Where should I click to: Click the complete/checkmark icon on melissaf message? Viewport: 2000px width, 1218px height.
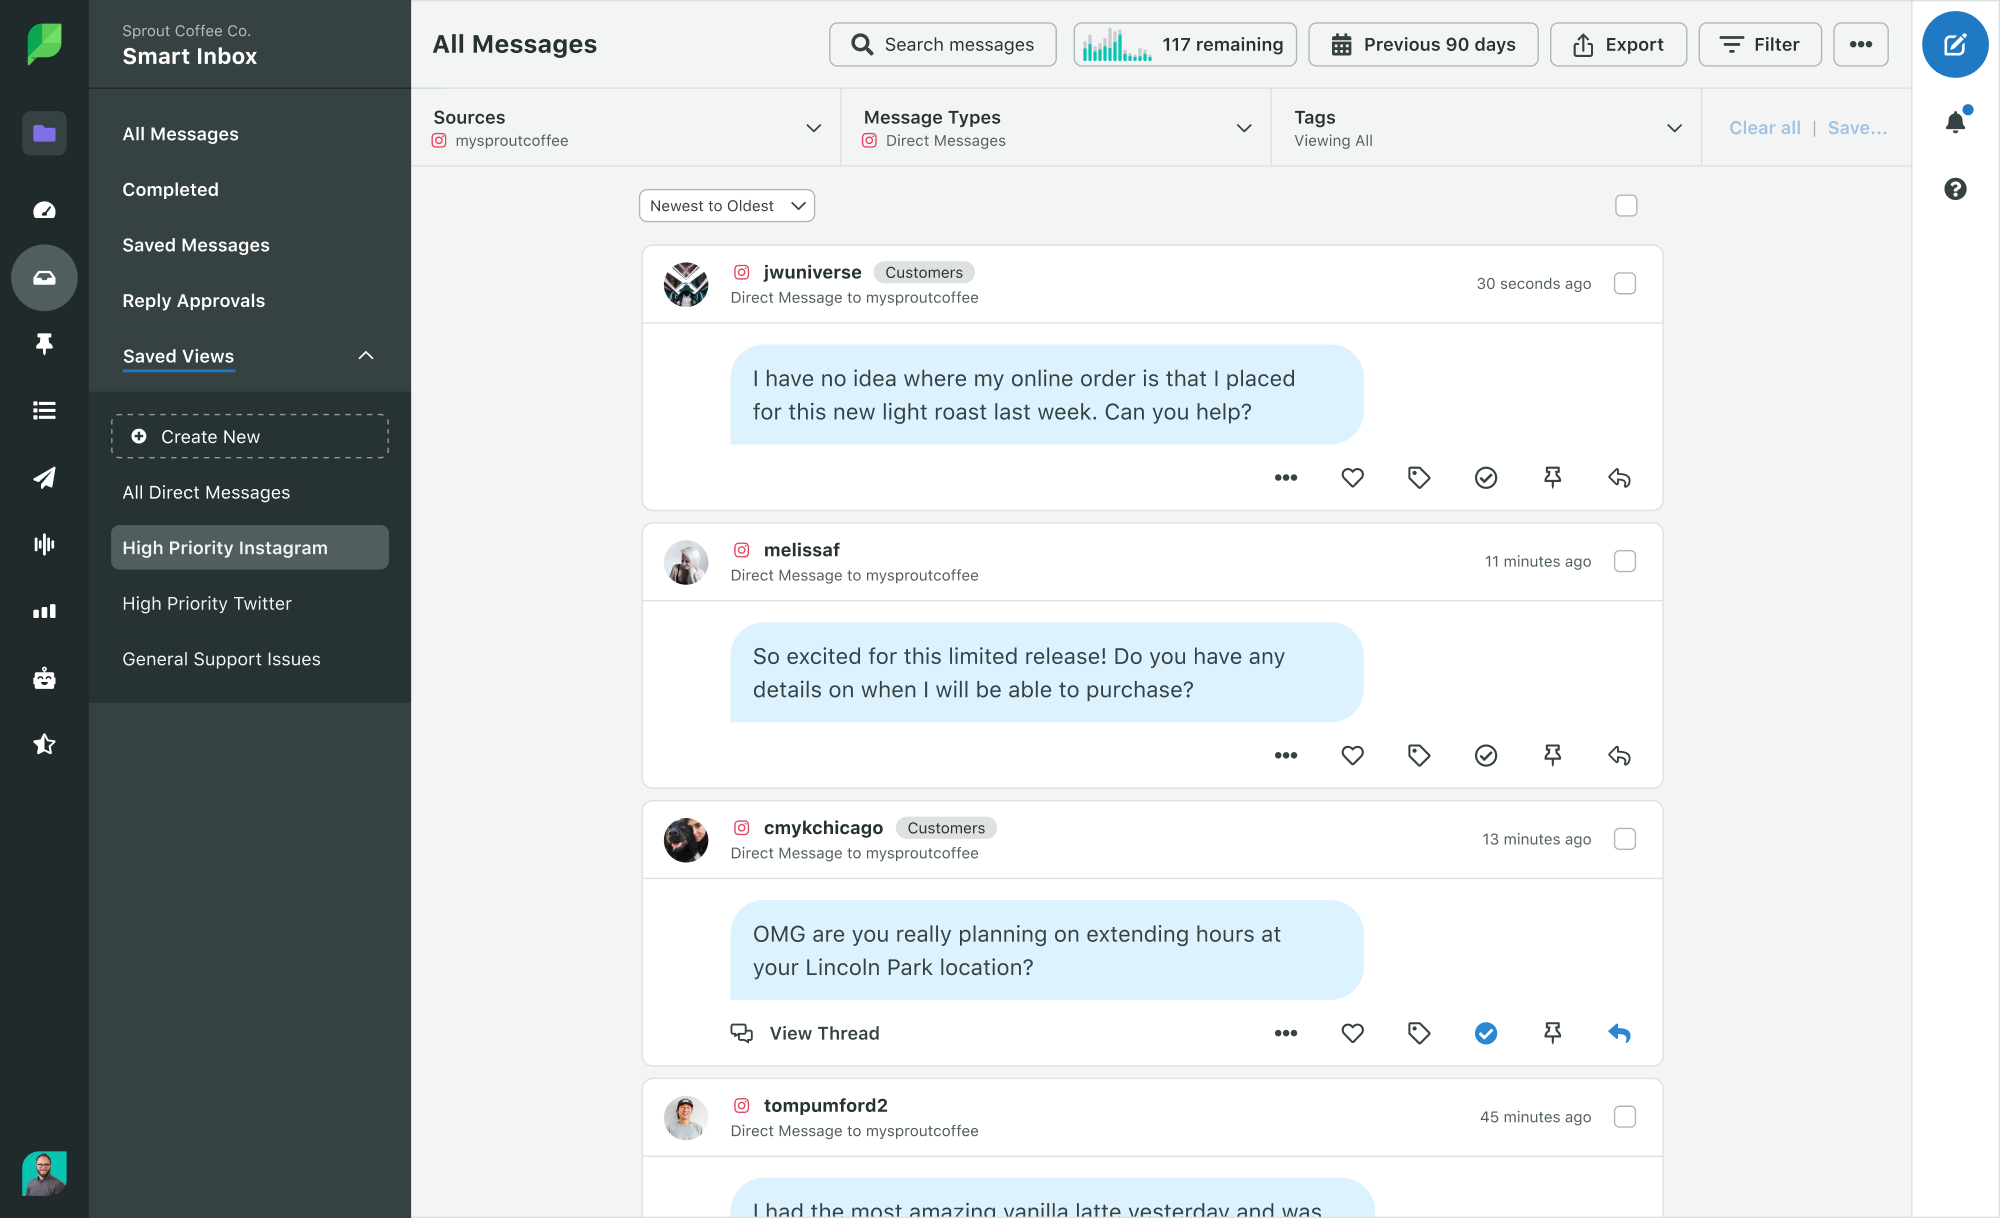[x=1486, y=755]
